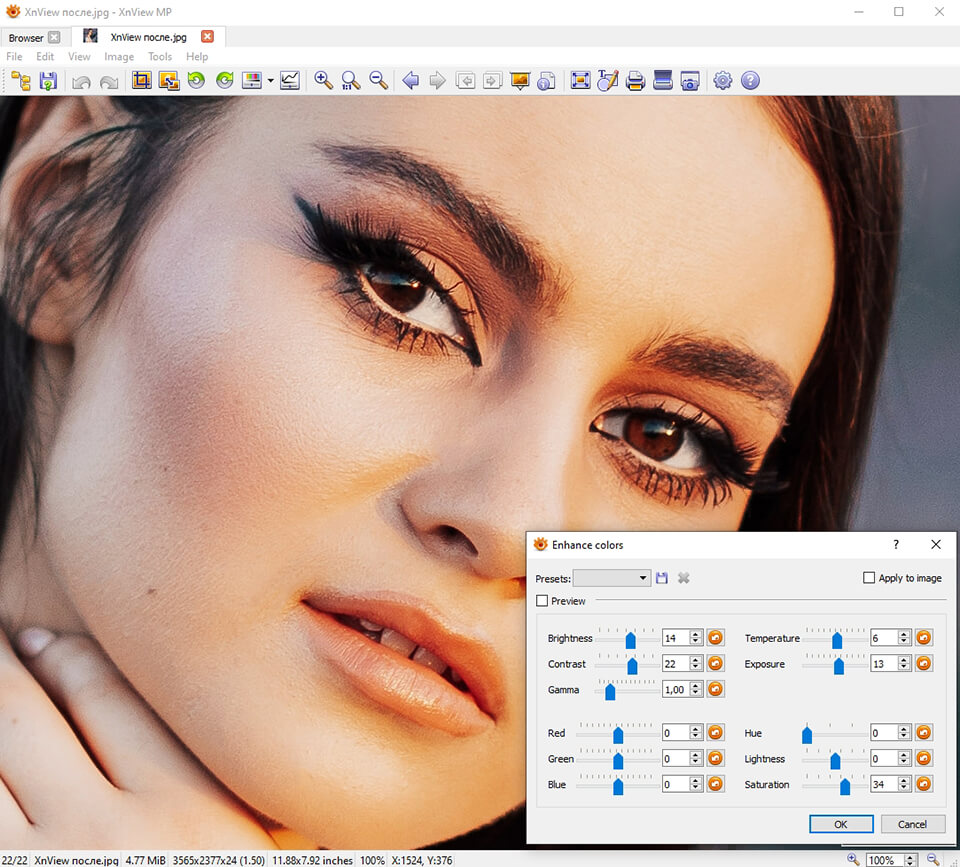Open the display mode dropdown arrow in toolbar
This screenshot has height=867, width=960.
(x=270, y=81)
